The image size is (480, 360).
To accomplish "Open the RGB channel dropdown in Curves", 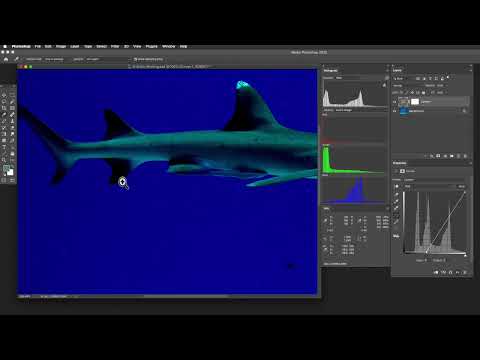I will [x=428, y=186].
